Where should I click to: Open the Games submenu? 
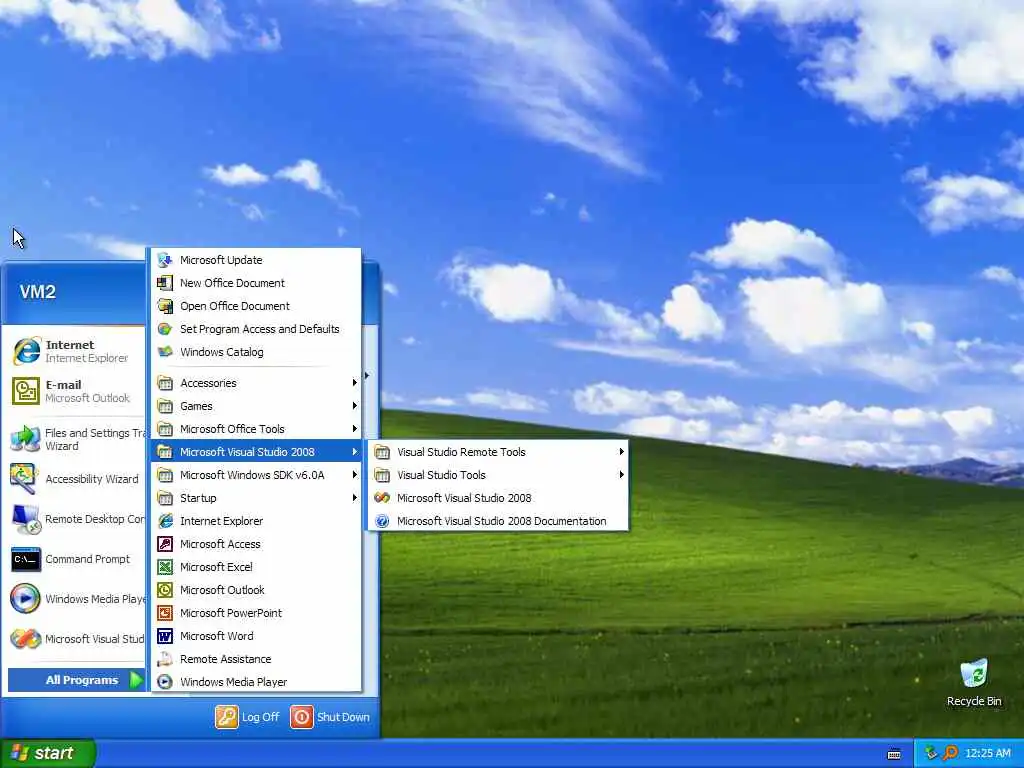pyautogui.click(x=256, y=406)
